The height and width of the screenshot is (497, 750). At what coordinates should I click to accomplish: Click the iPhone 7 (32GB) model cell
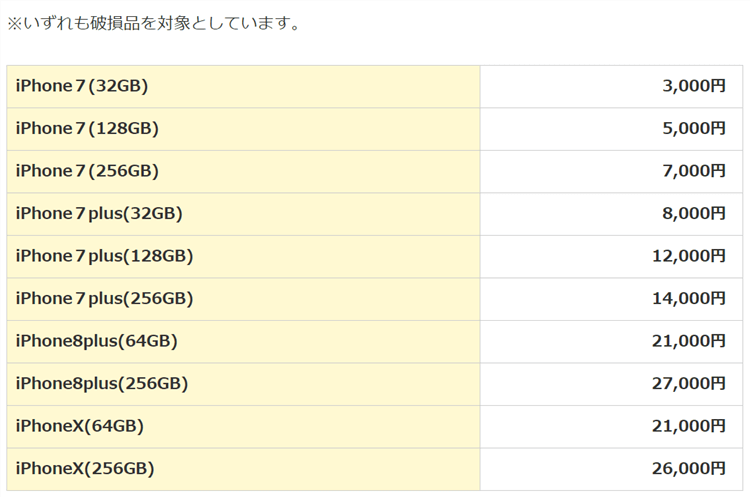(x=82, y=86)
